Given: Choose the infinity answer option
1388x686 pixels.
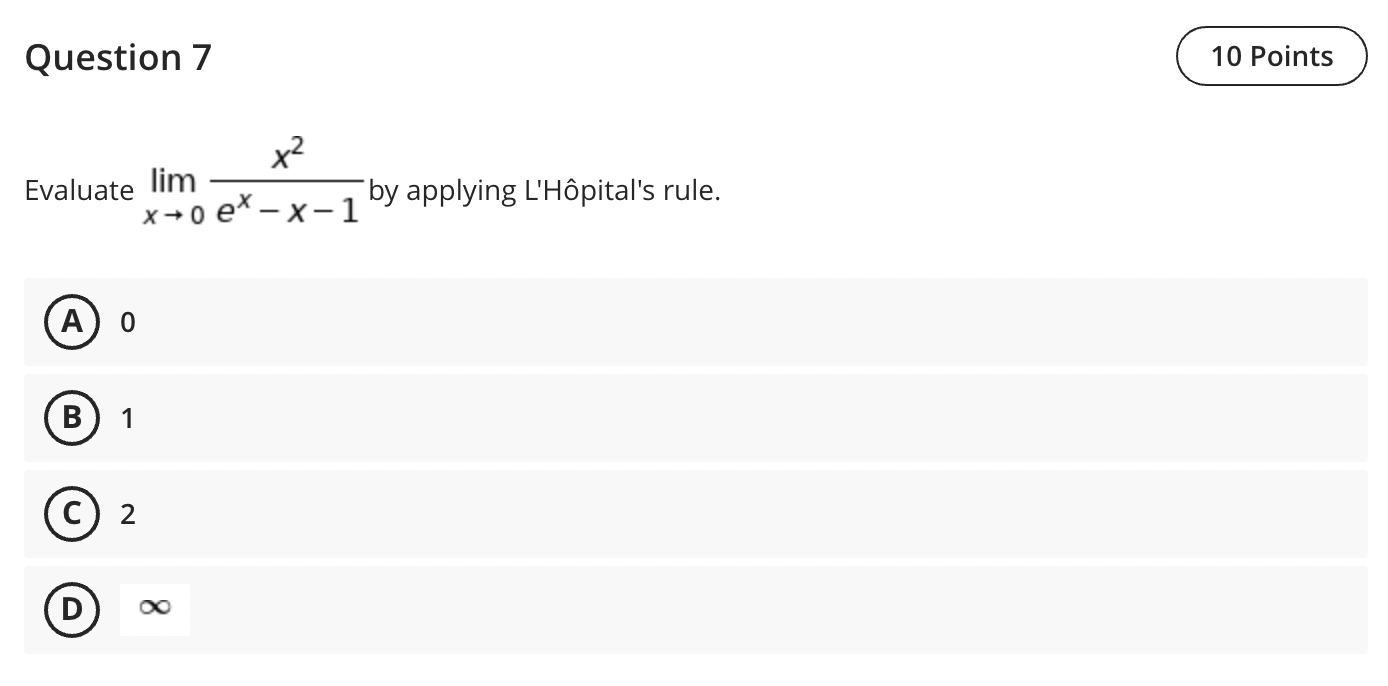Looking at the screenshot, I should tap(155, 608).
